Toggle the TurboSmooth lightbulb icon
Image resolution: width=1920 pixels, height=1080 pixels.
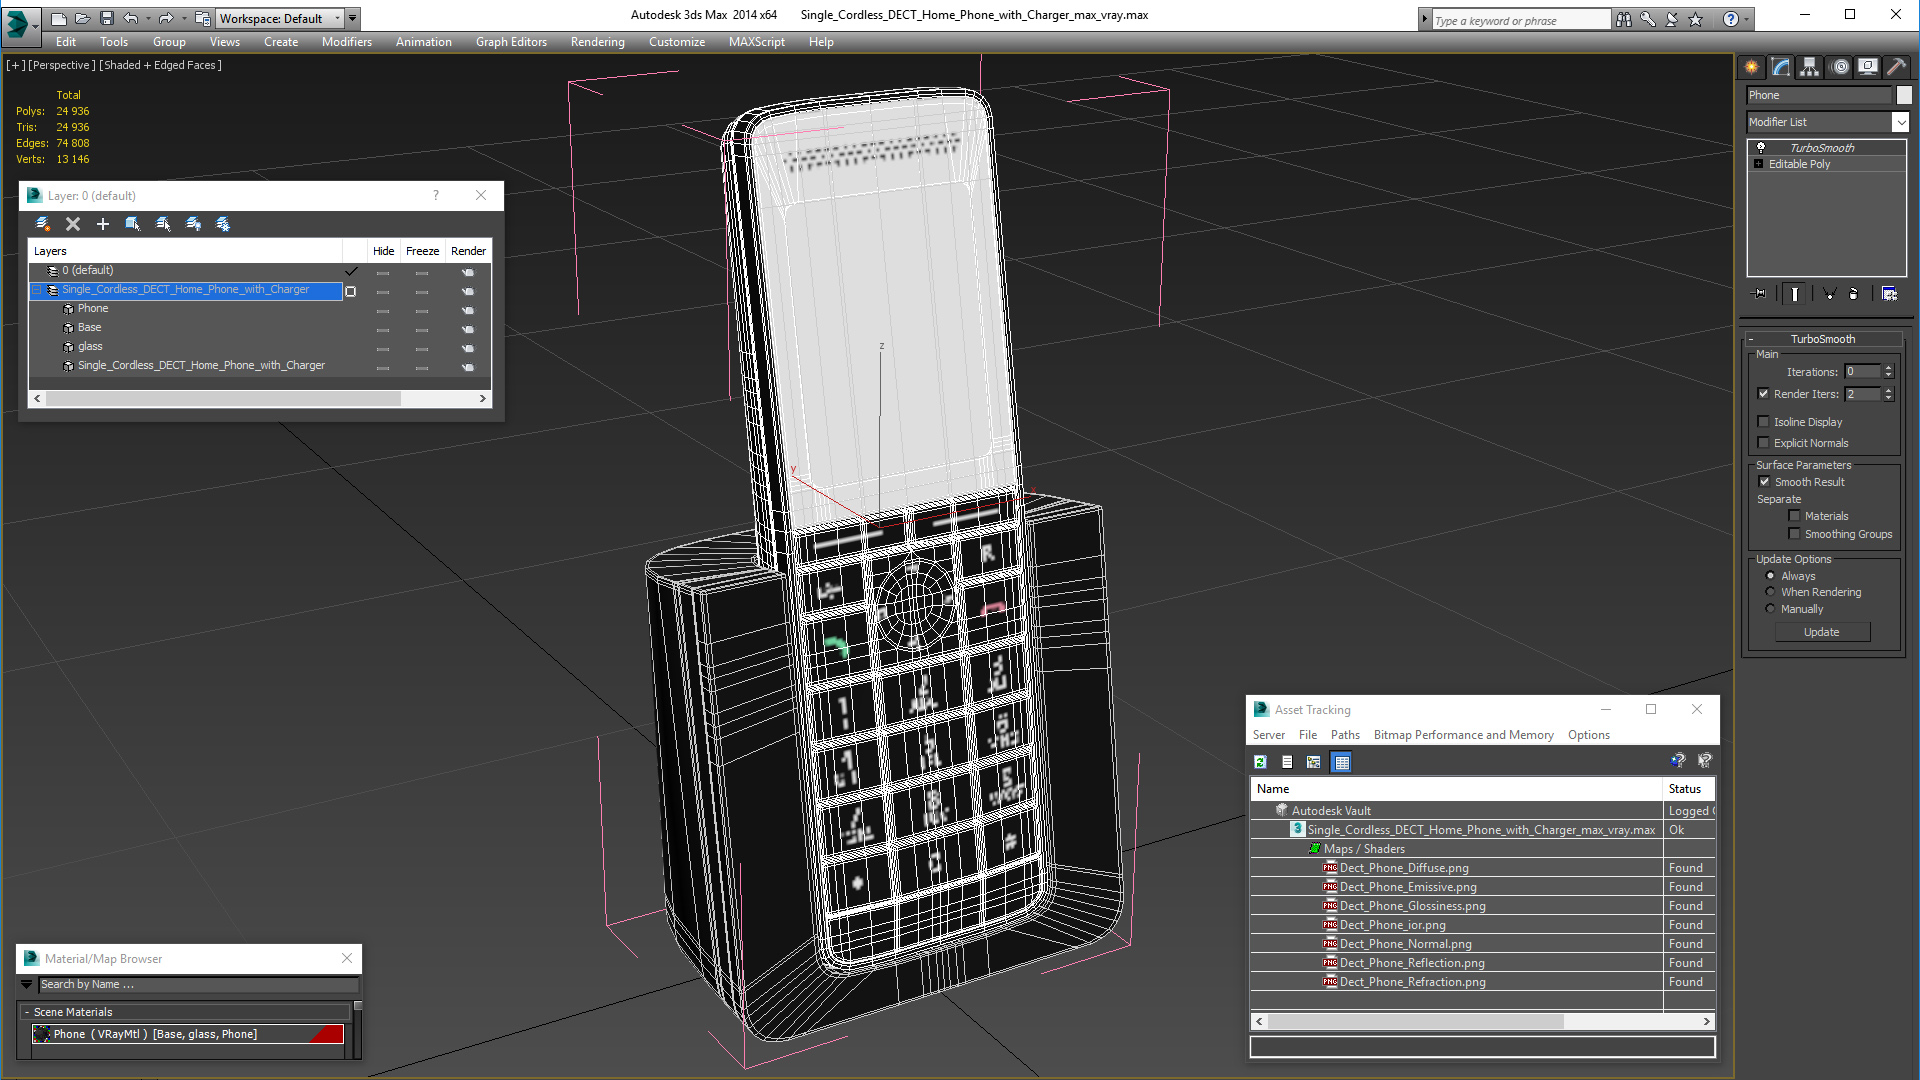click(x=1761, y=147)
